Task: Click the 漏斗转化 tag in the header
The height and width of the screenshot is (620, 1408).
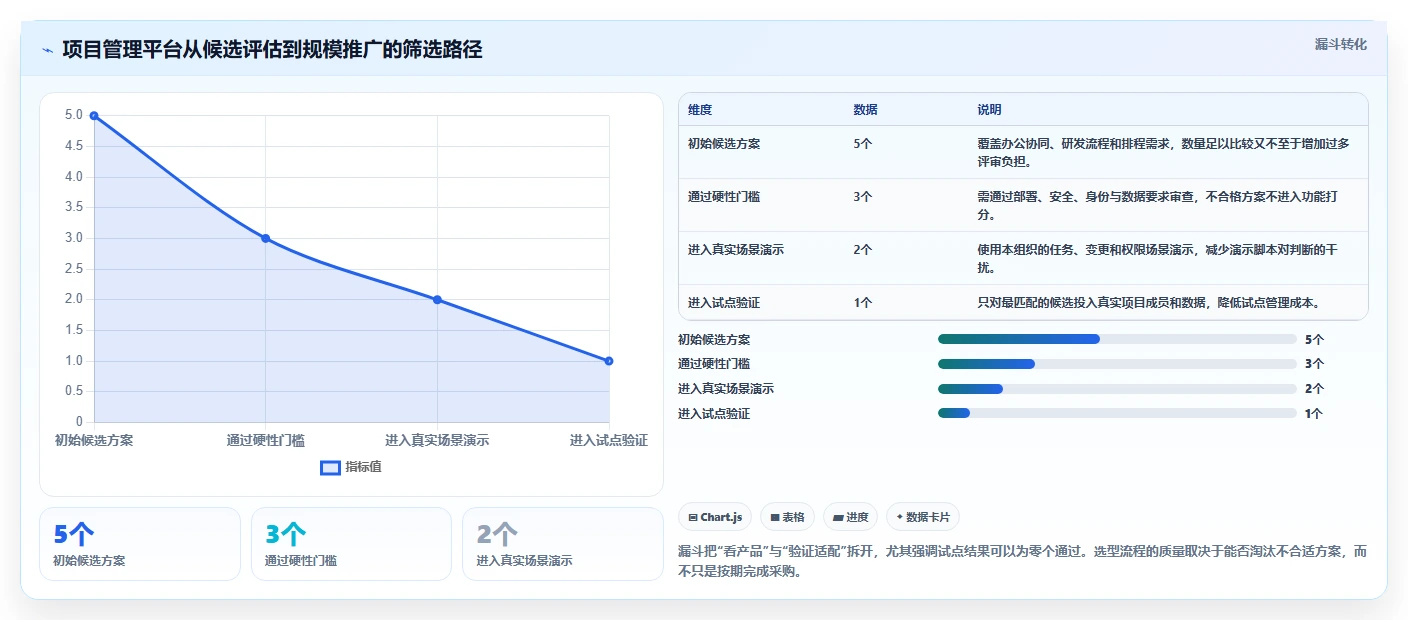Action: [x=1340, y=44]
